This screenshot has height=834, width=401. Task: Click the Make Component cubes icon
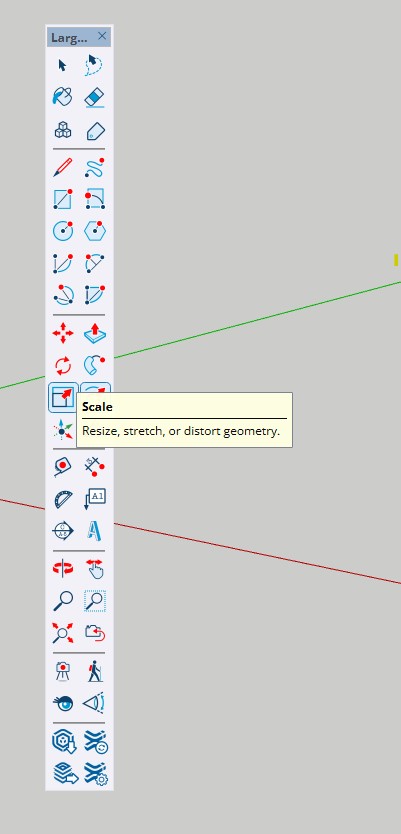[63, 130]
